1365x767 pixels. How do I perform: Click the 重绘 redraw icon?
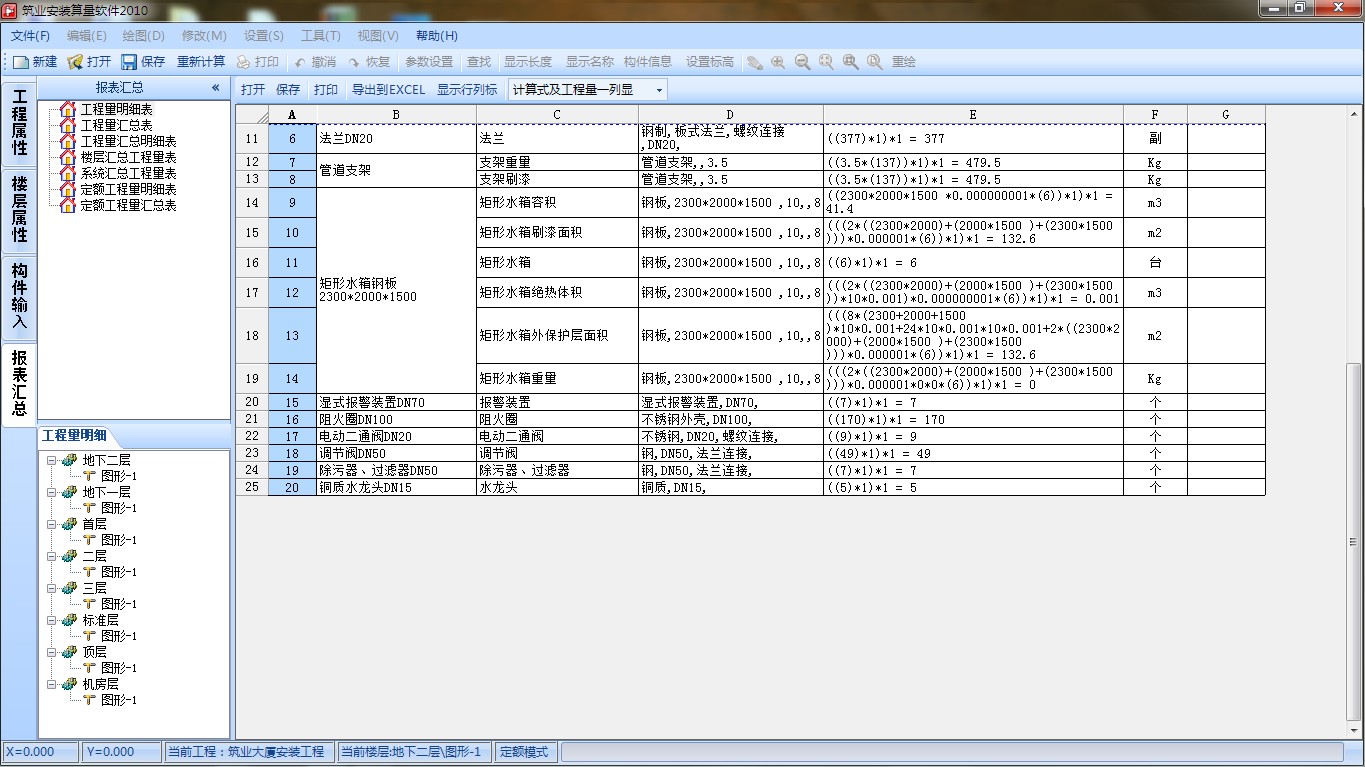[906, 61]
